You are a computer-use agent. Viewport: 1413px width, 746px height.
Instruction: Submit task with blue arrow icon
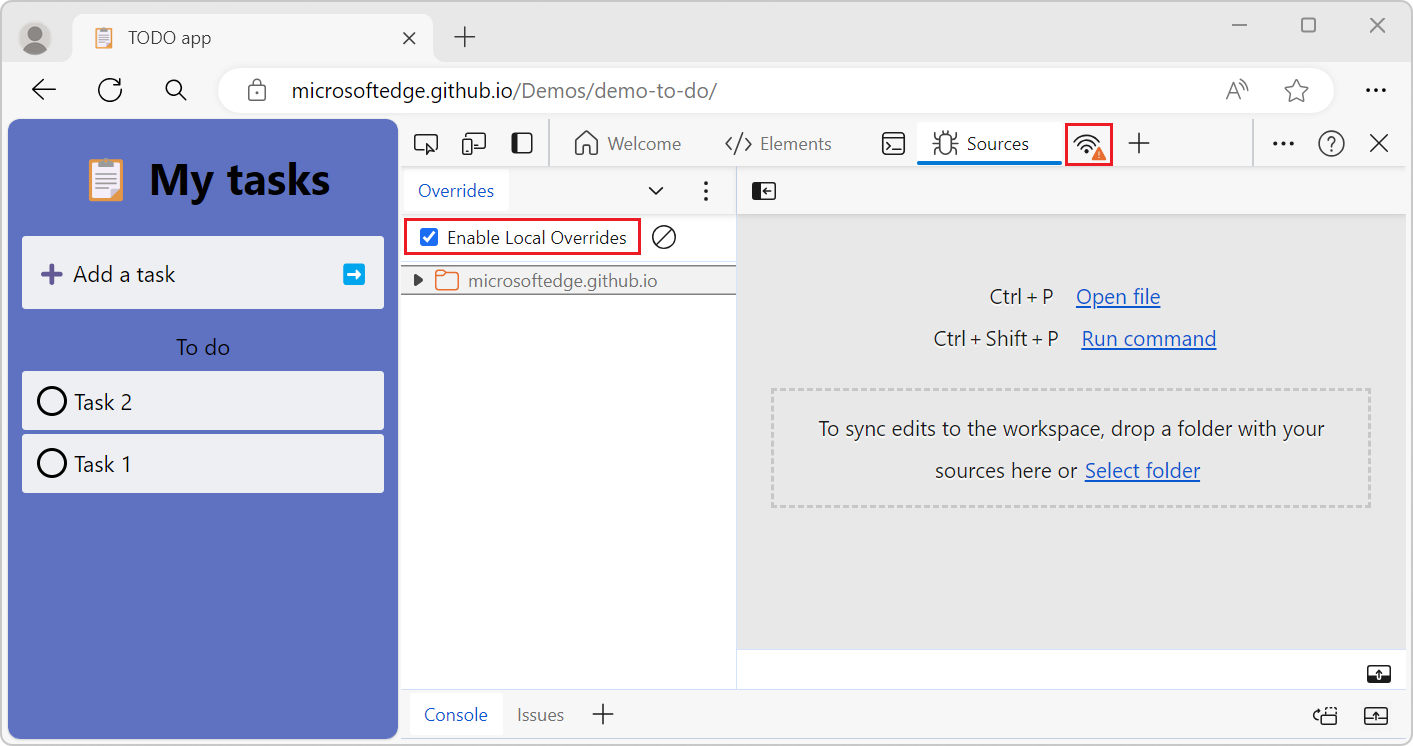(x=354, y=274)
